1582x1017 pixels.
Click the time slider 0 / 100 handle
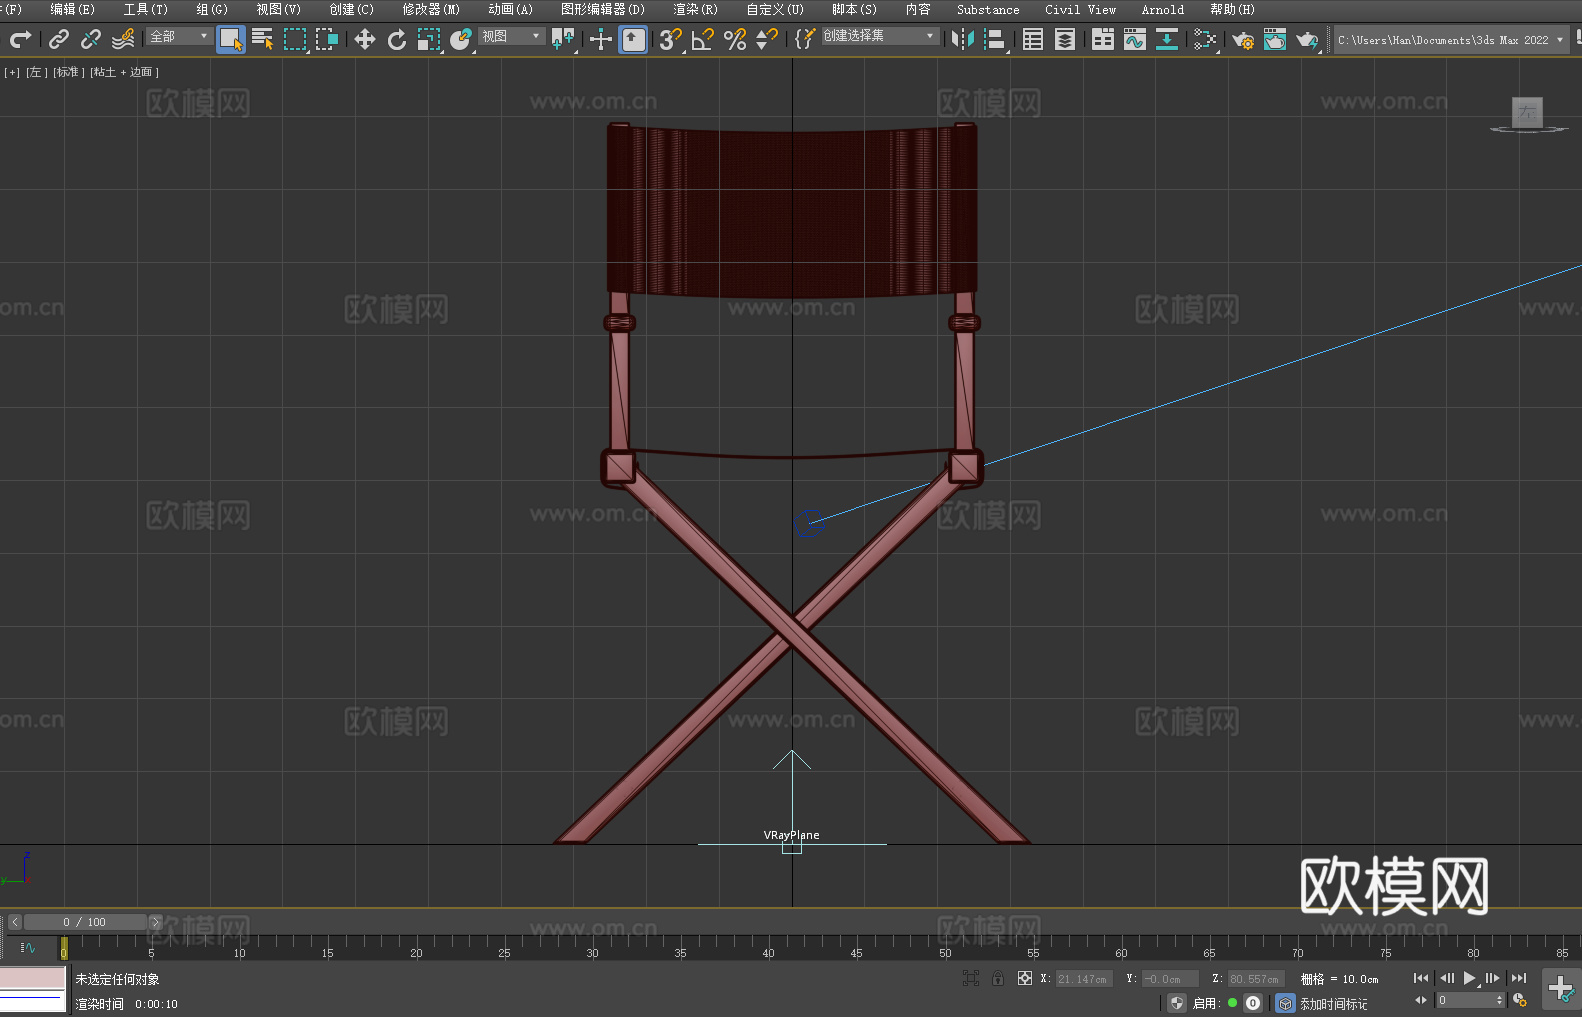pos(85,922)
